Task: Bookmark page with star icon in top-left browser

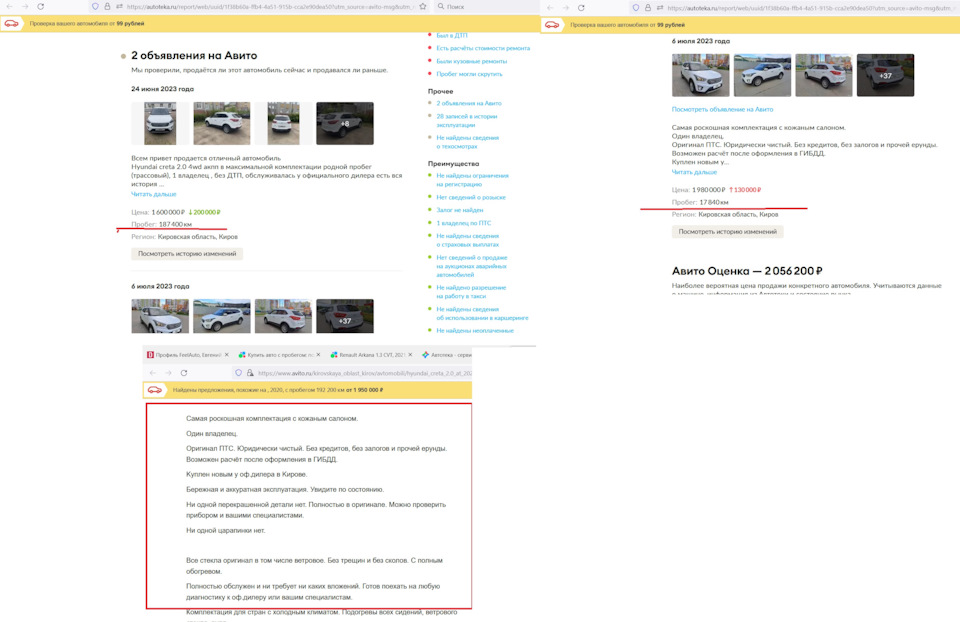Action: (423, 6)
